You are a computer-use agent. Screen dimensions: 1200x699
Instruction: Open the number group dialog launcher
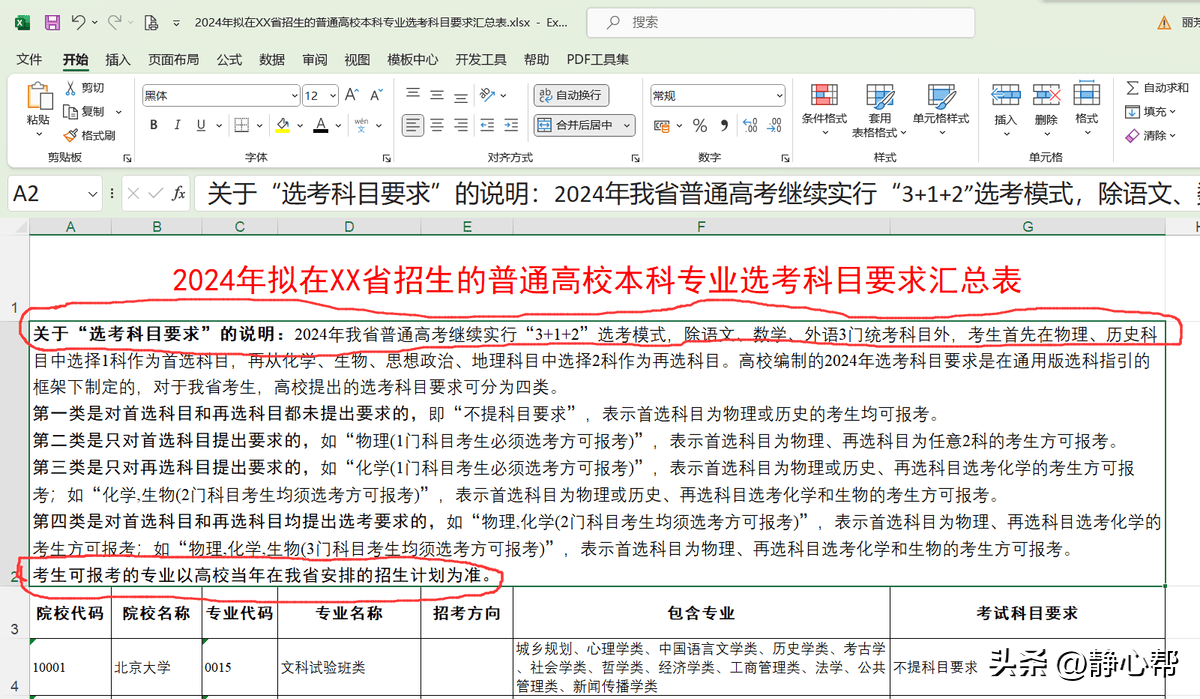[783, 158]
